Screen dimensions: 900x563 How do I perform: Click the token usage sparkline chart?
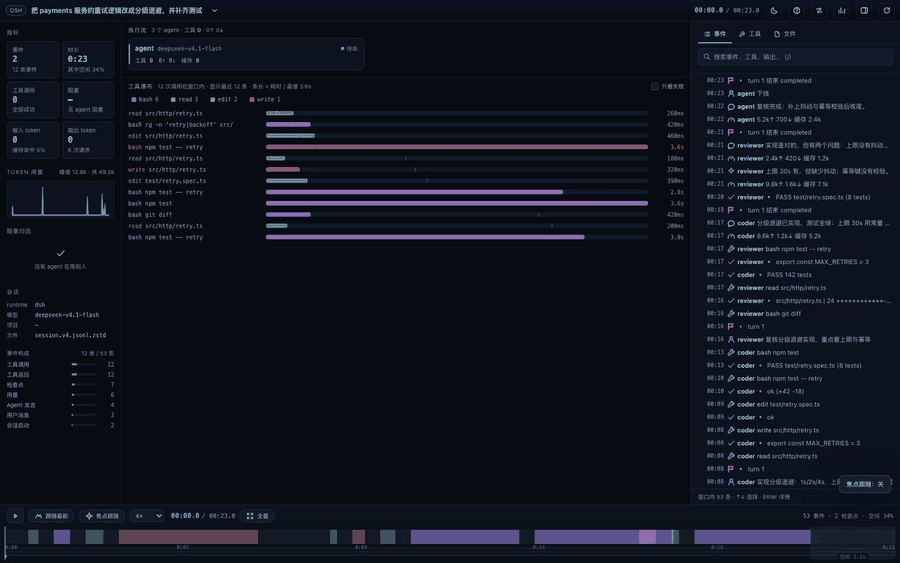point(60,199)
